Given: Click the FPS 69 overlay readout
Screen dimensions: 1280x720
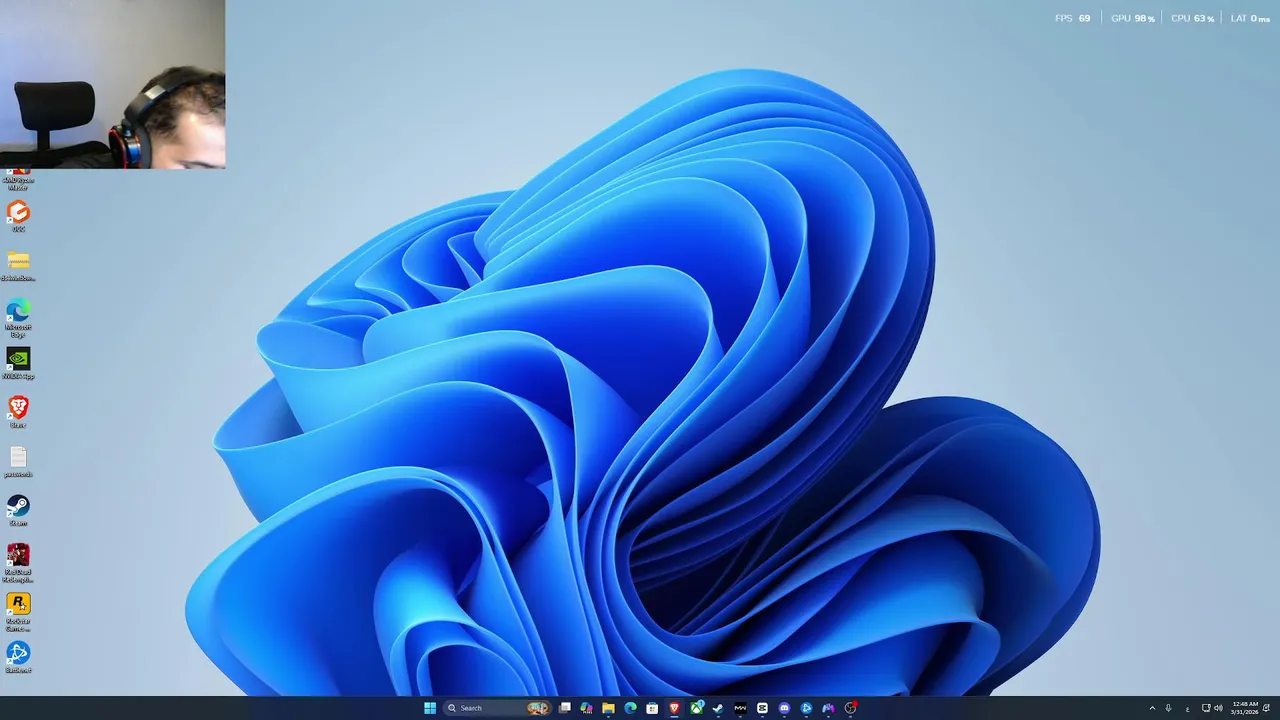Looking at the screenshot, I should pyautogui.click(x=1072, y=18).
